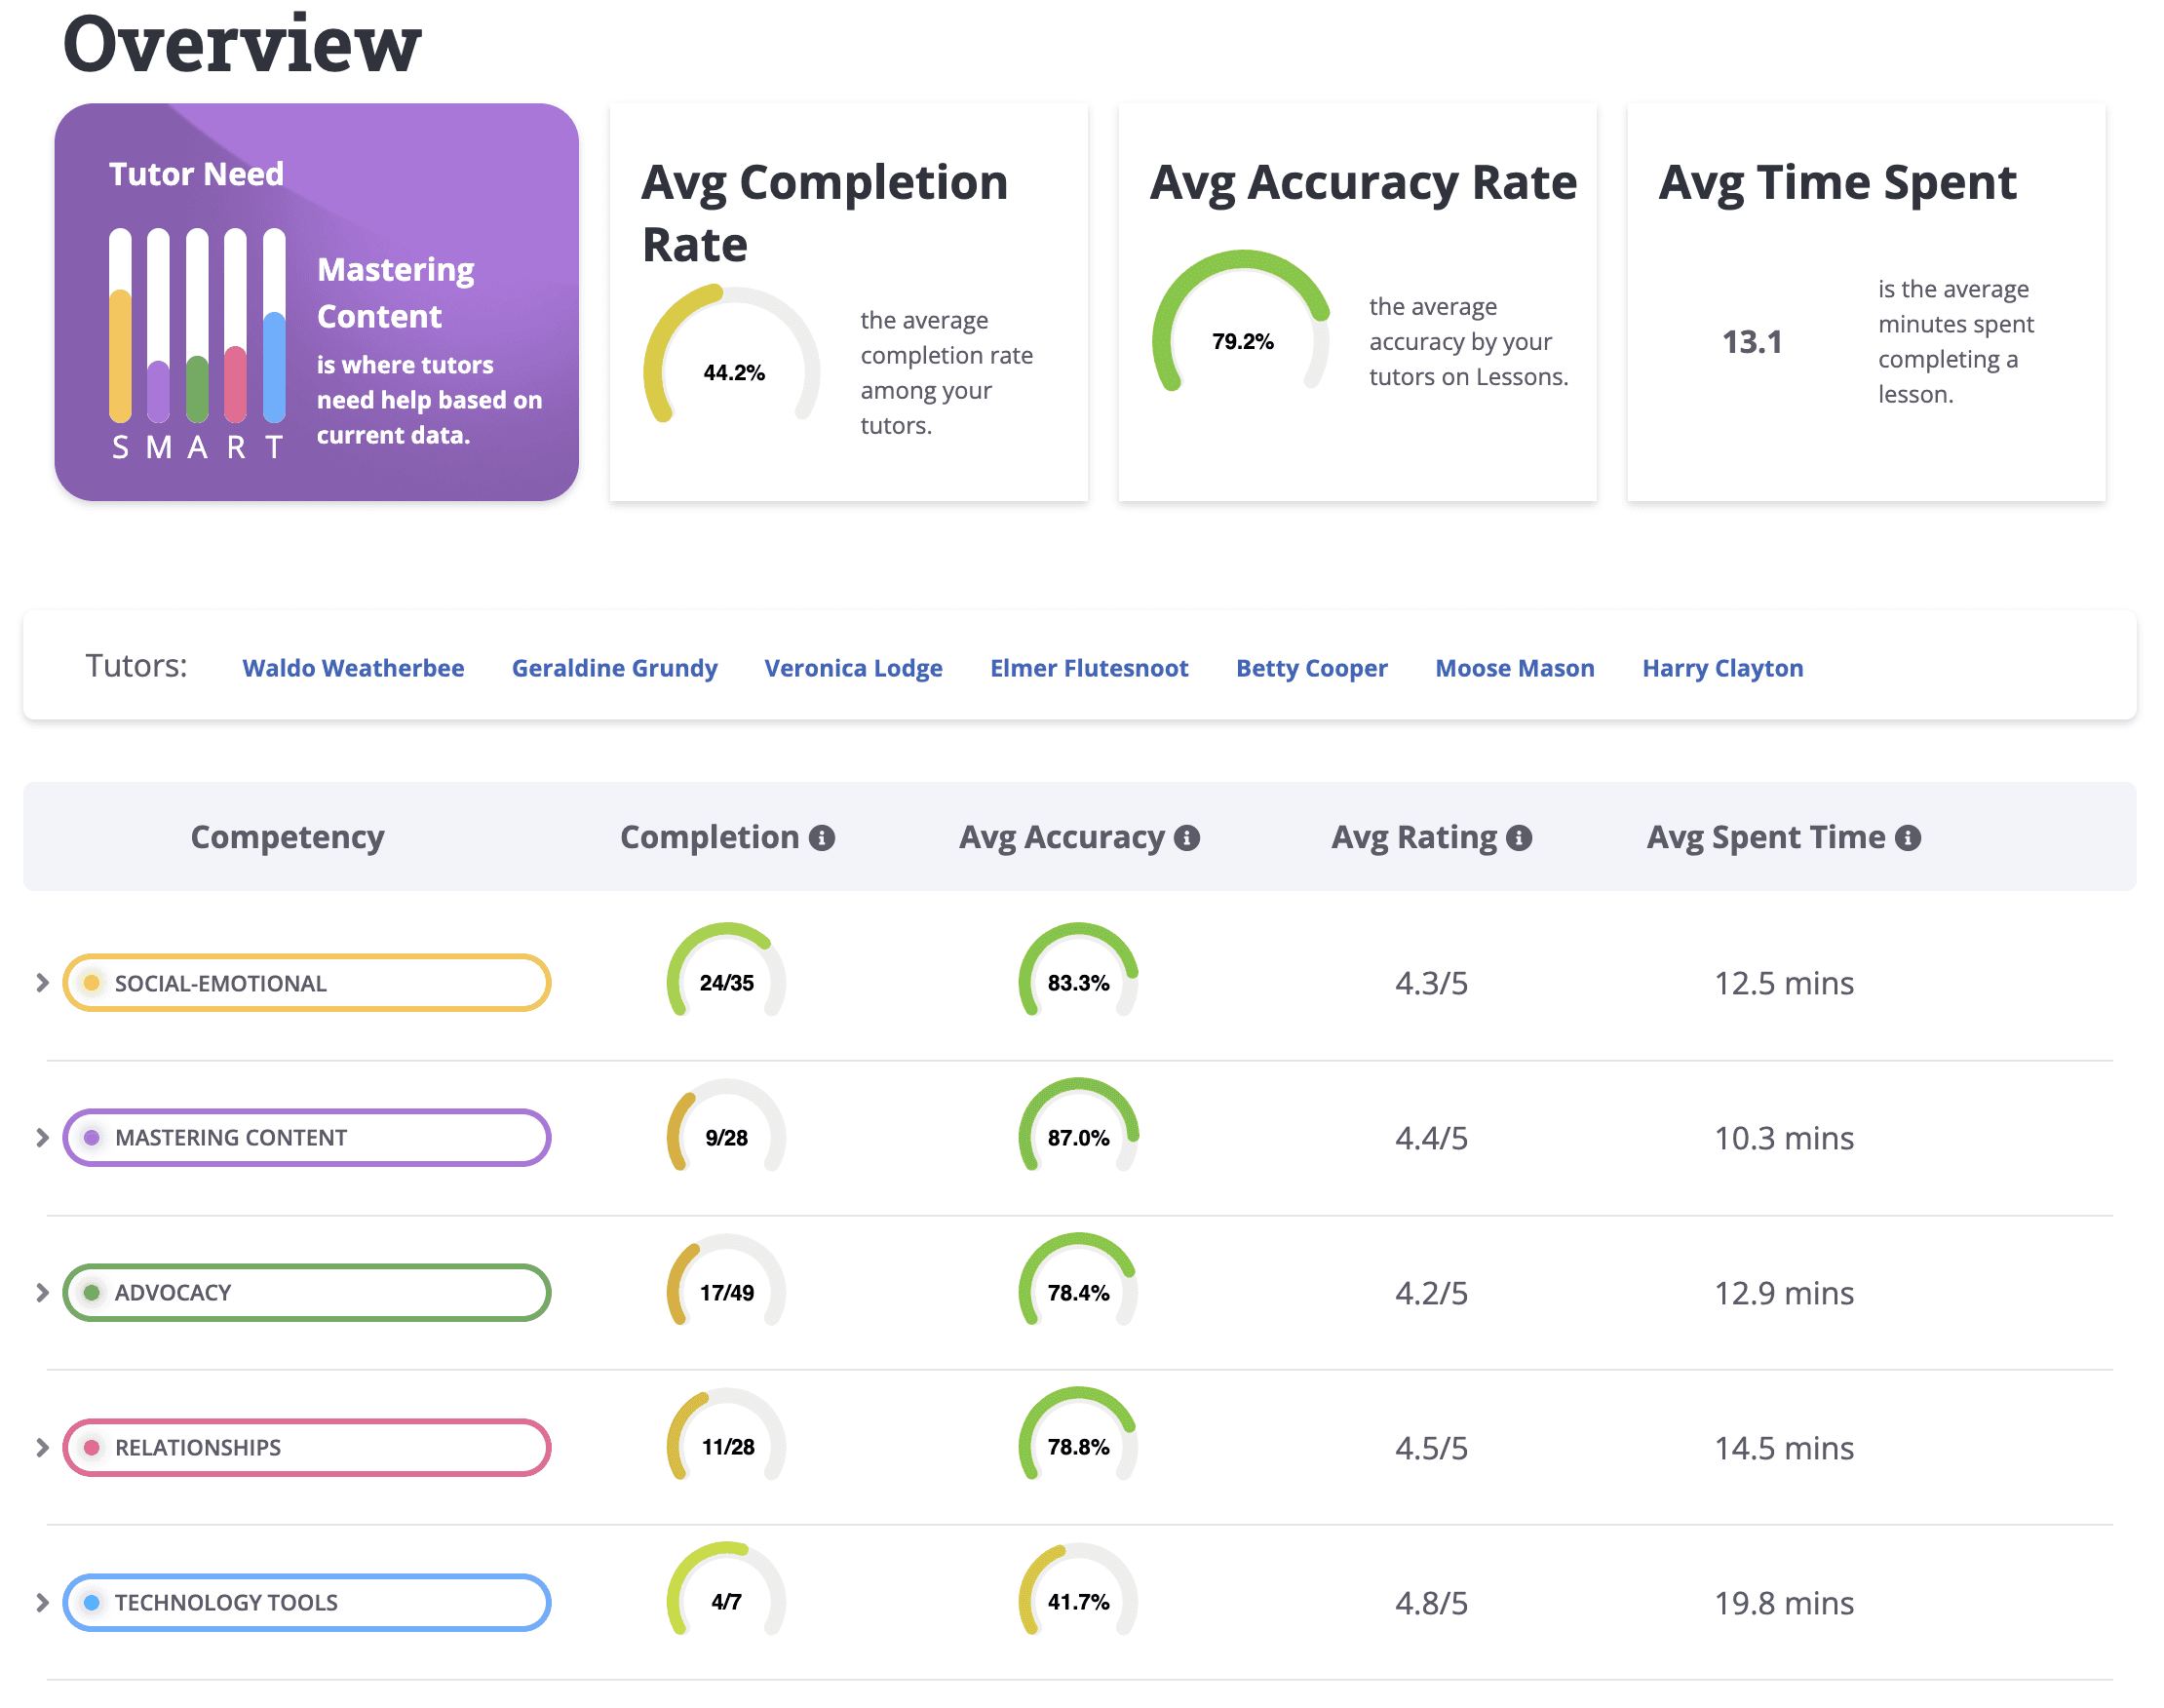Expand the Relationships row chevron

click(42, 1448)
